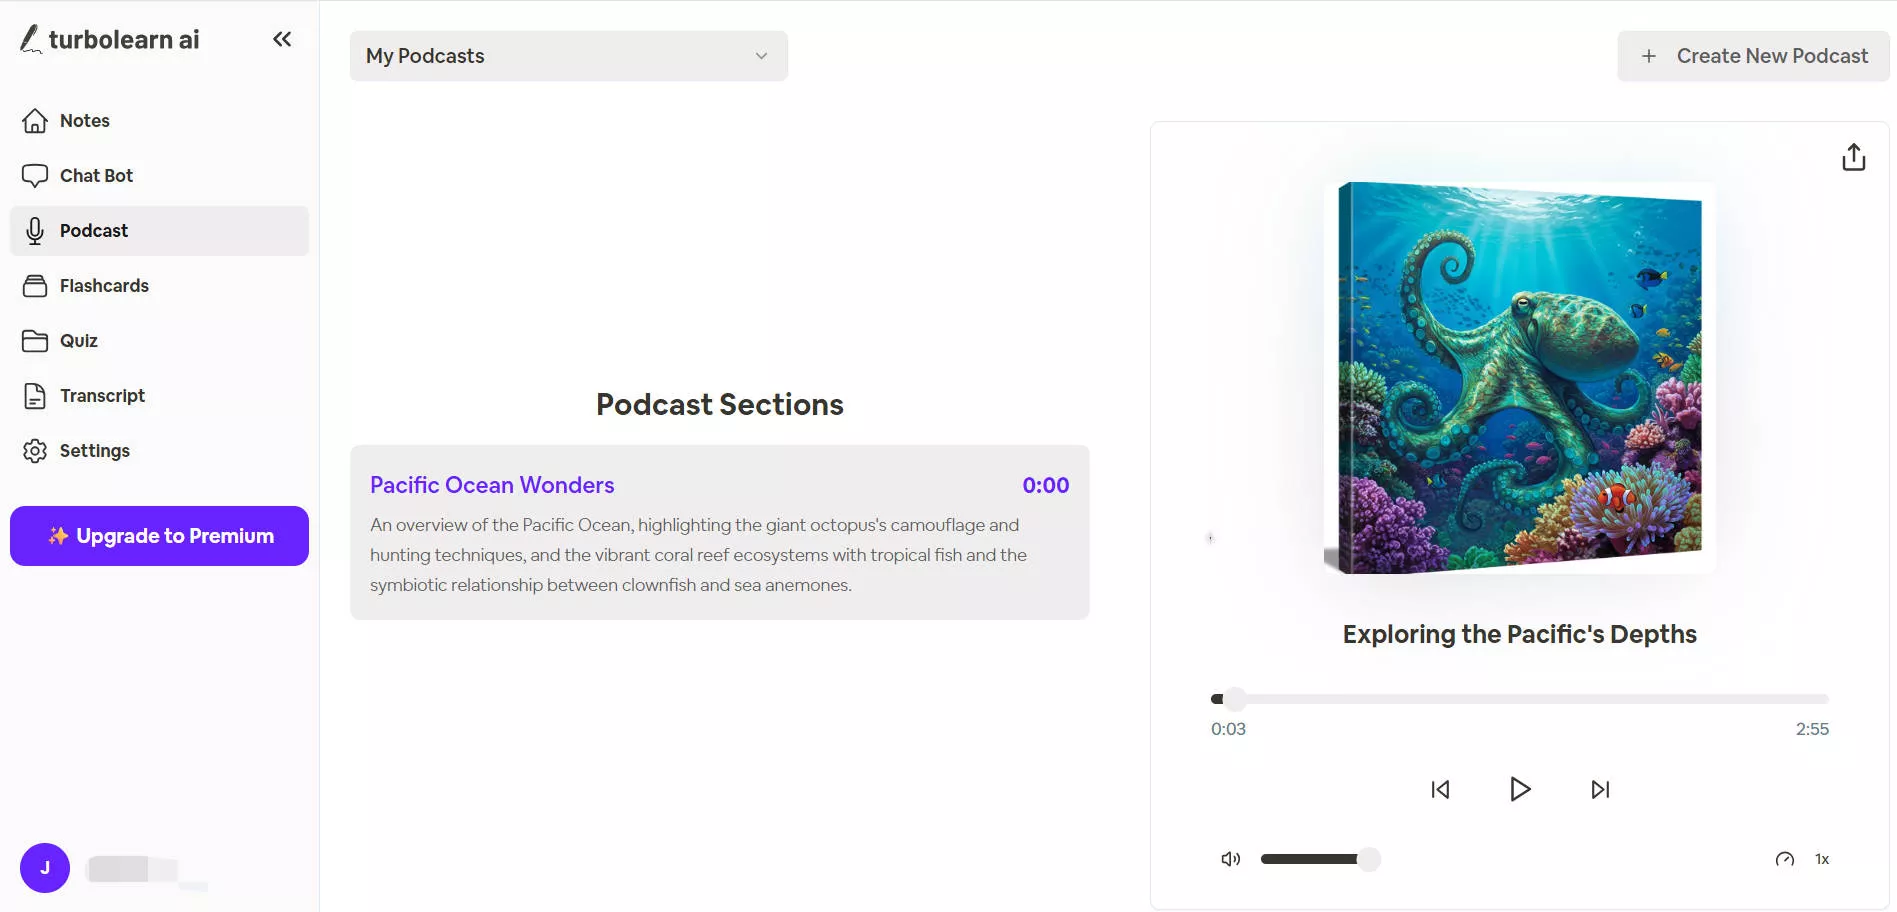The height and width of the screenshot is (912, 1897).
Task: Open Settings via the gear icon
Action: click(35, 450)
